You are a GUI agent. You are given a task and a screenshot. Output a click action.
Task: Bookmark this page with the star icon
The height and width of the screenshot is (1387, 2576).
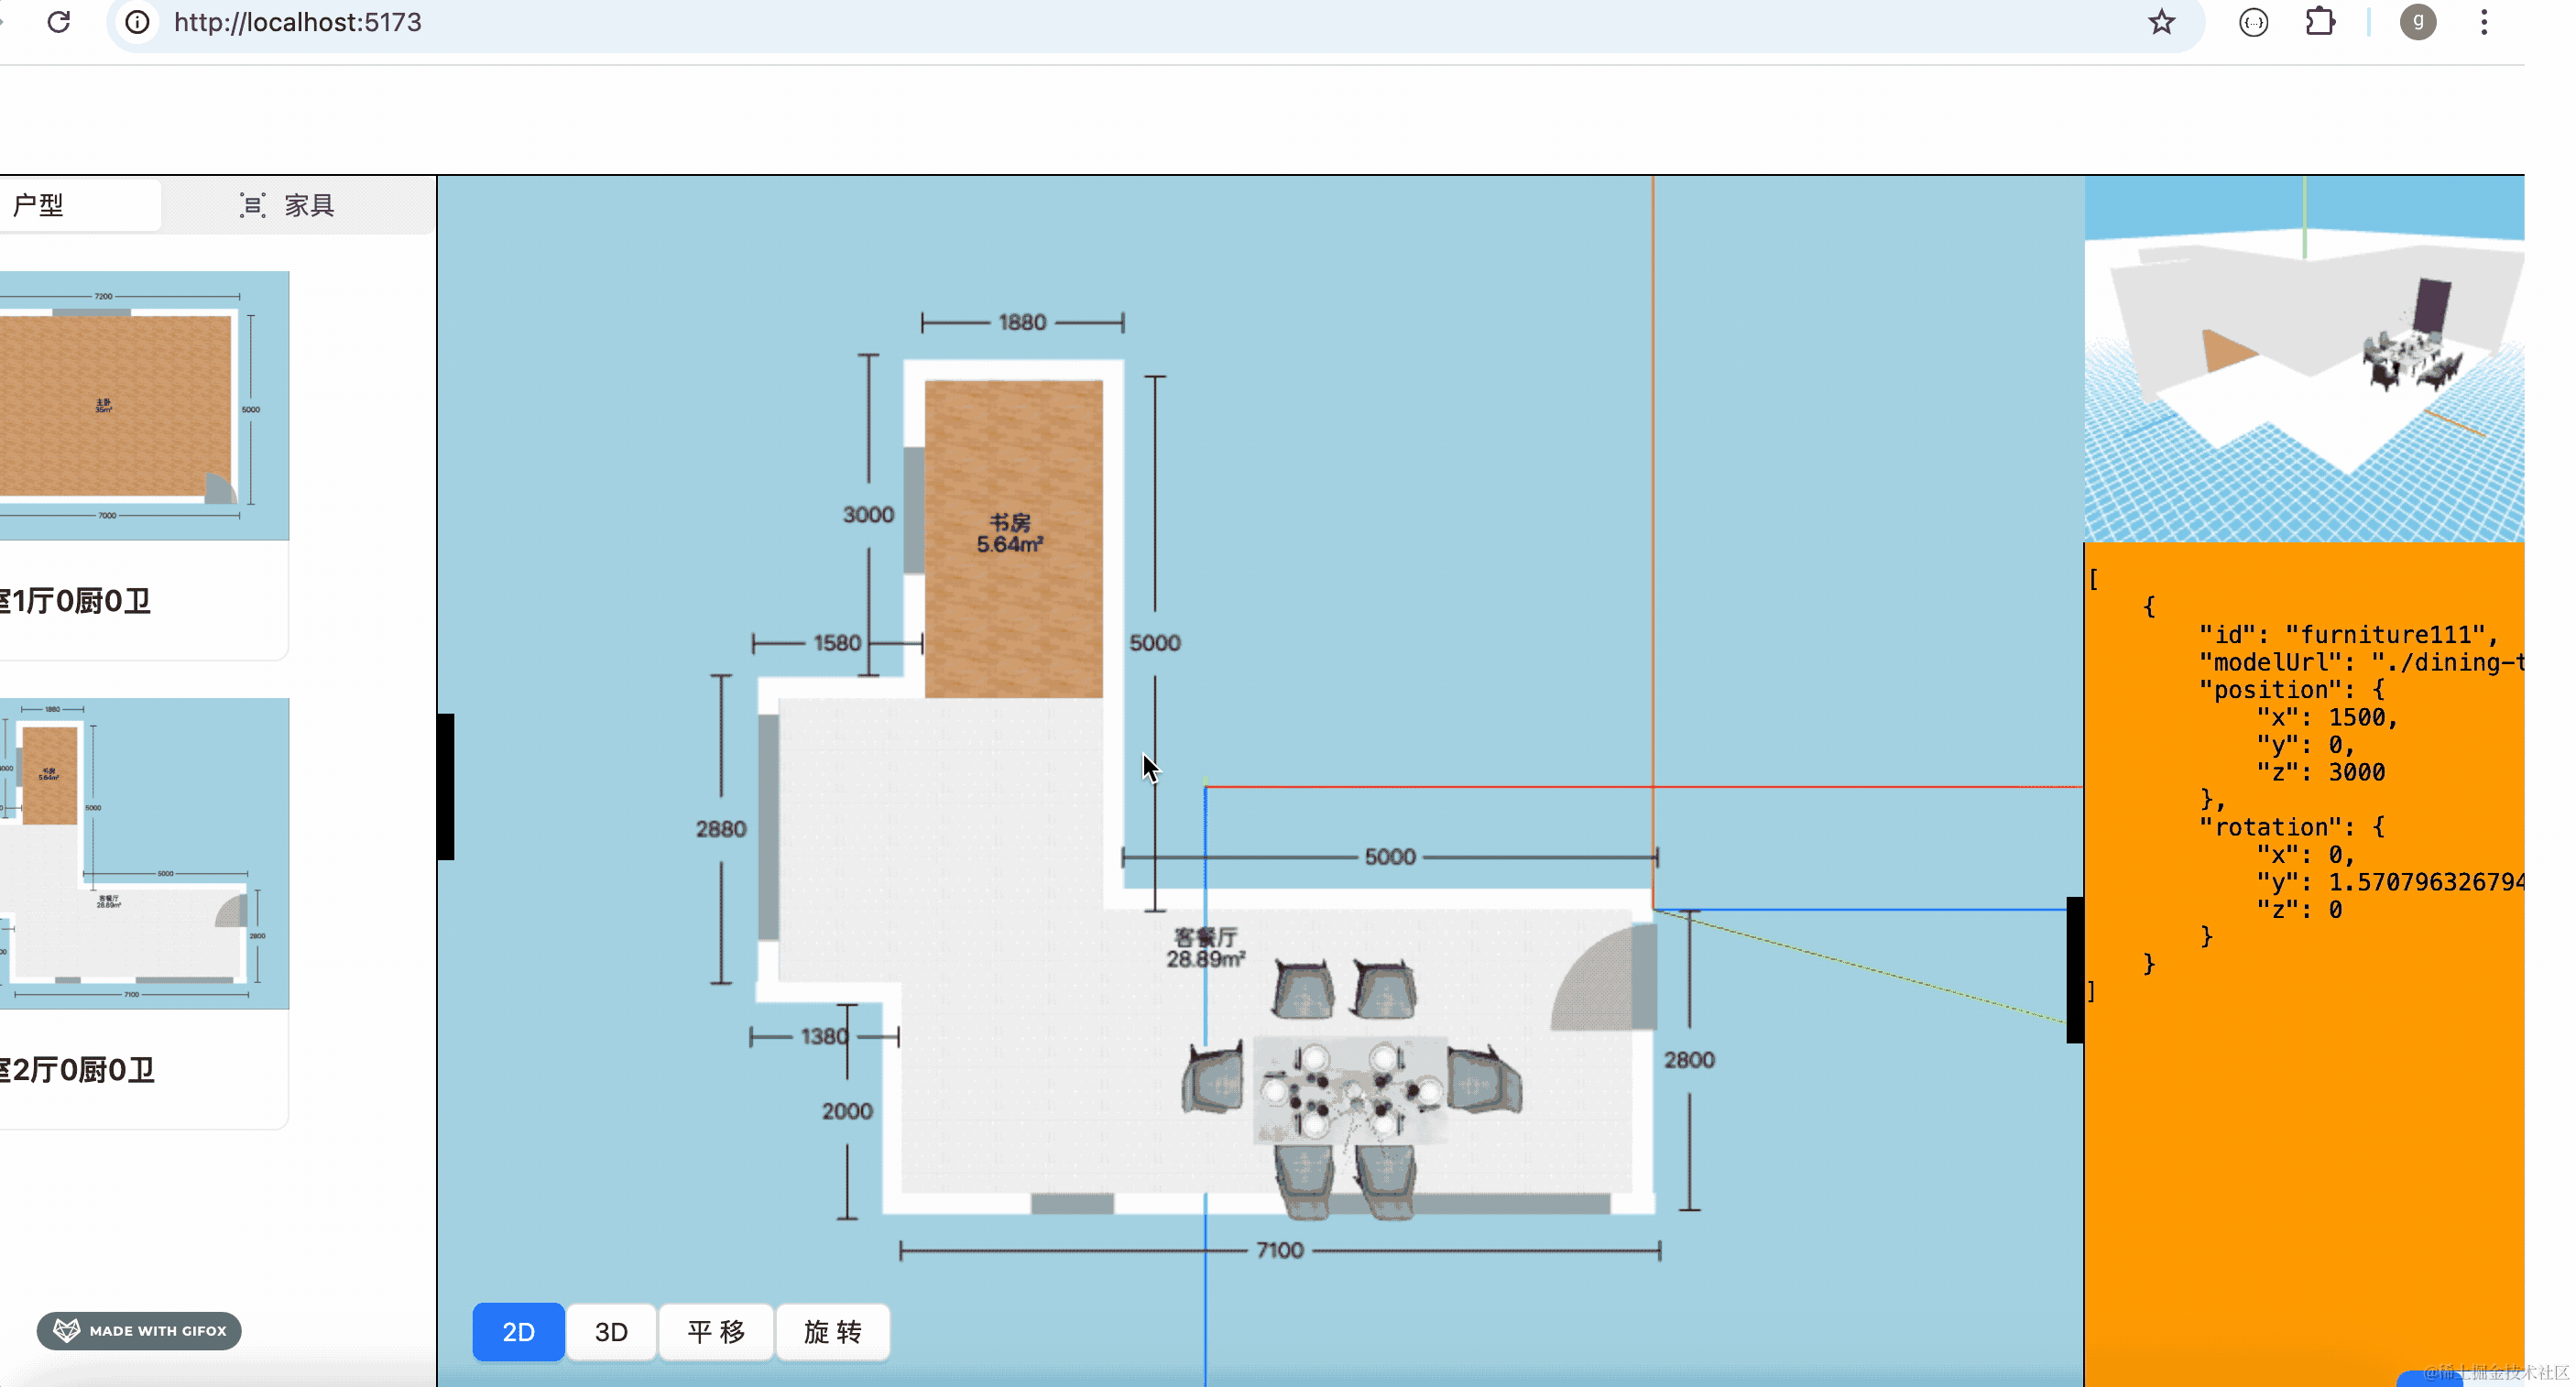[2161, 22]
